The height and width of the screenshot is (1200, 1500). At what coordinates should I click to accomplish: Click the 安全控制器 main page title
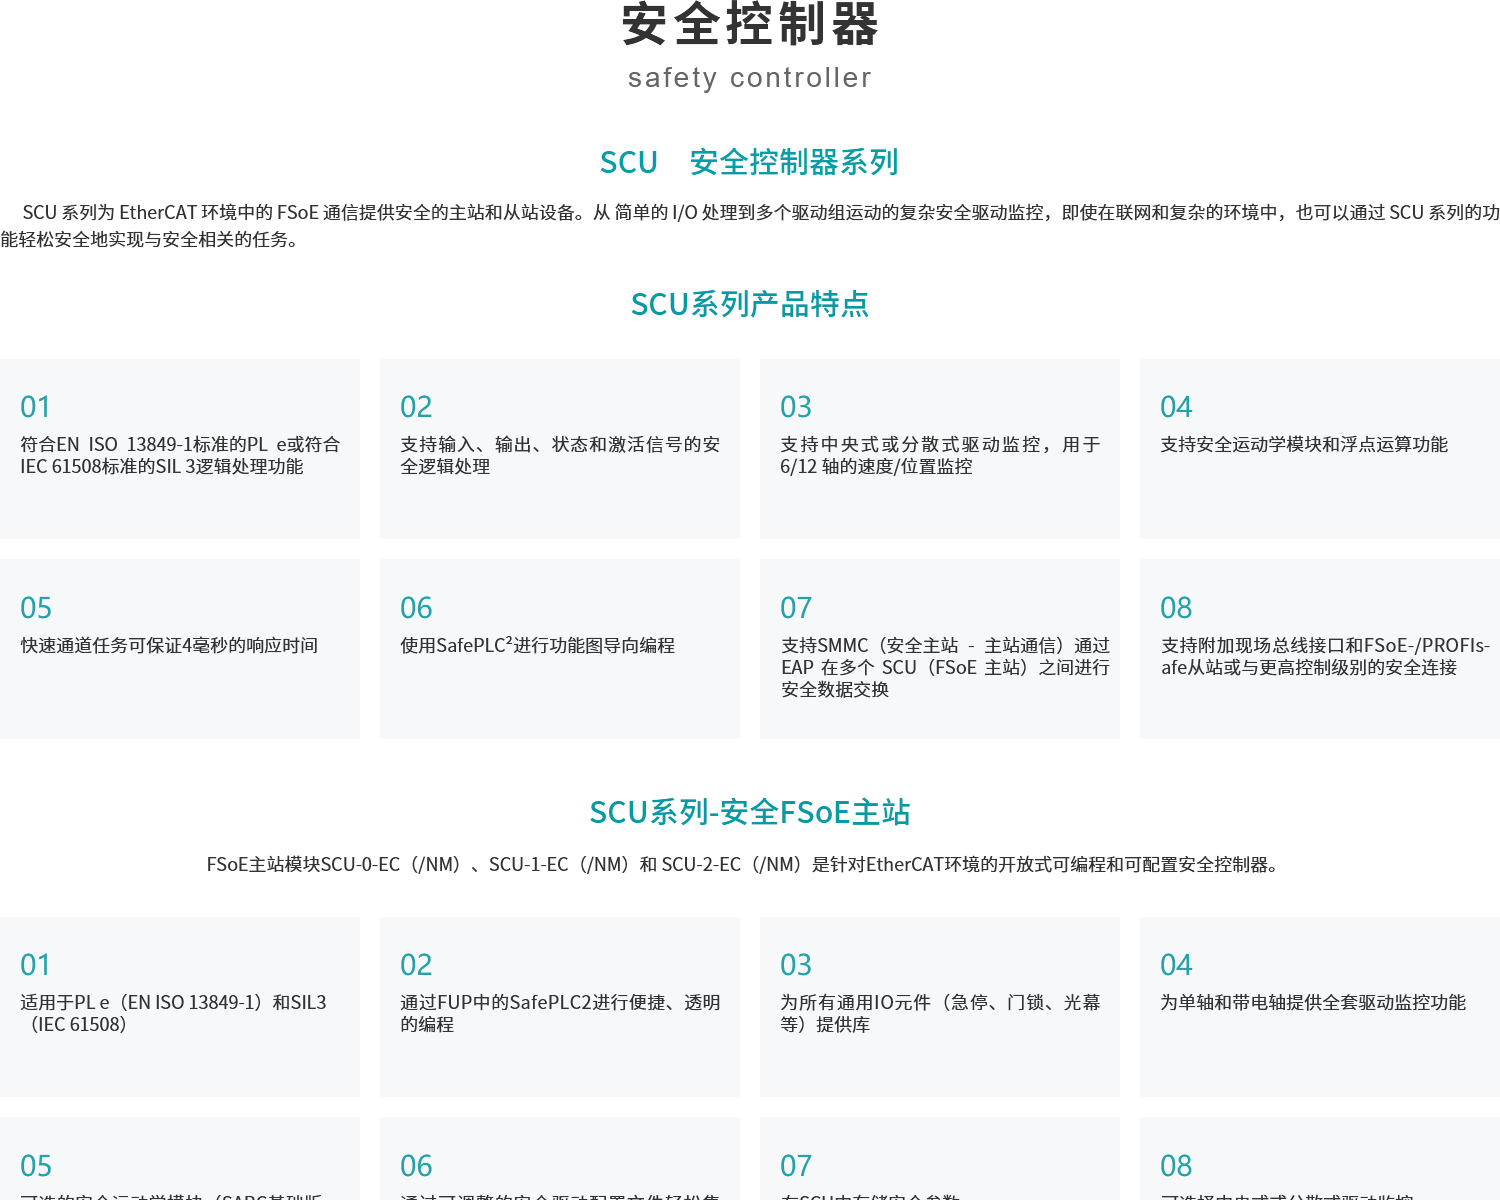750,25
